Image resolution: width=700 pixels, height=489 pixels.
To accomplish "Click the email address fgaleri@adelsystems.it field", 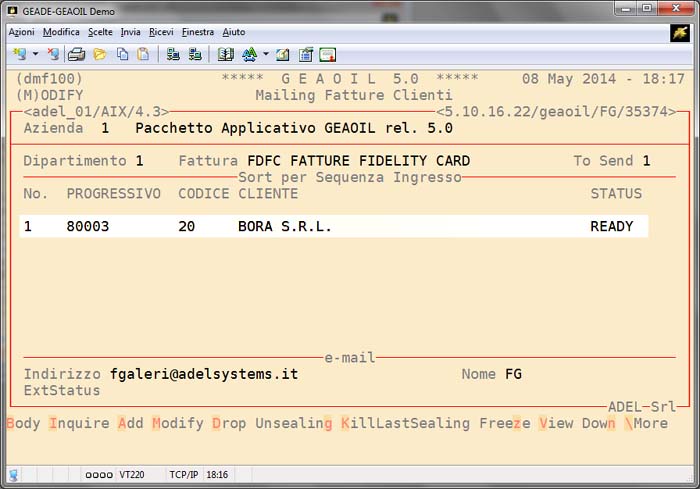I will click(204, 374).
